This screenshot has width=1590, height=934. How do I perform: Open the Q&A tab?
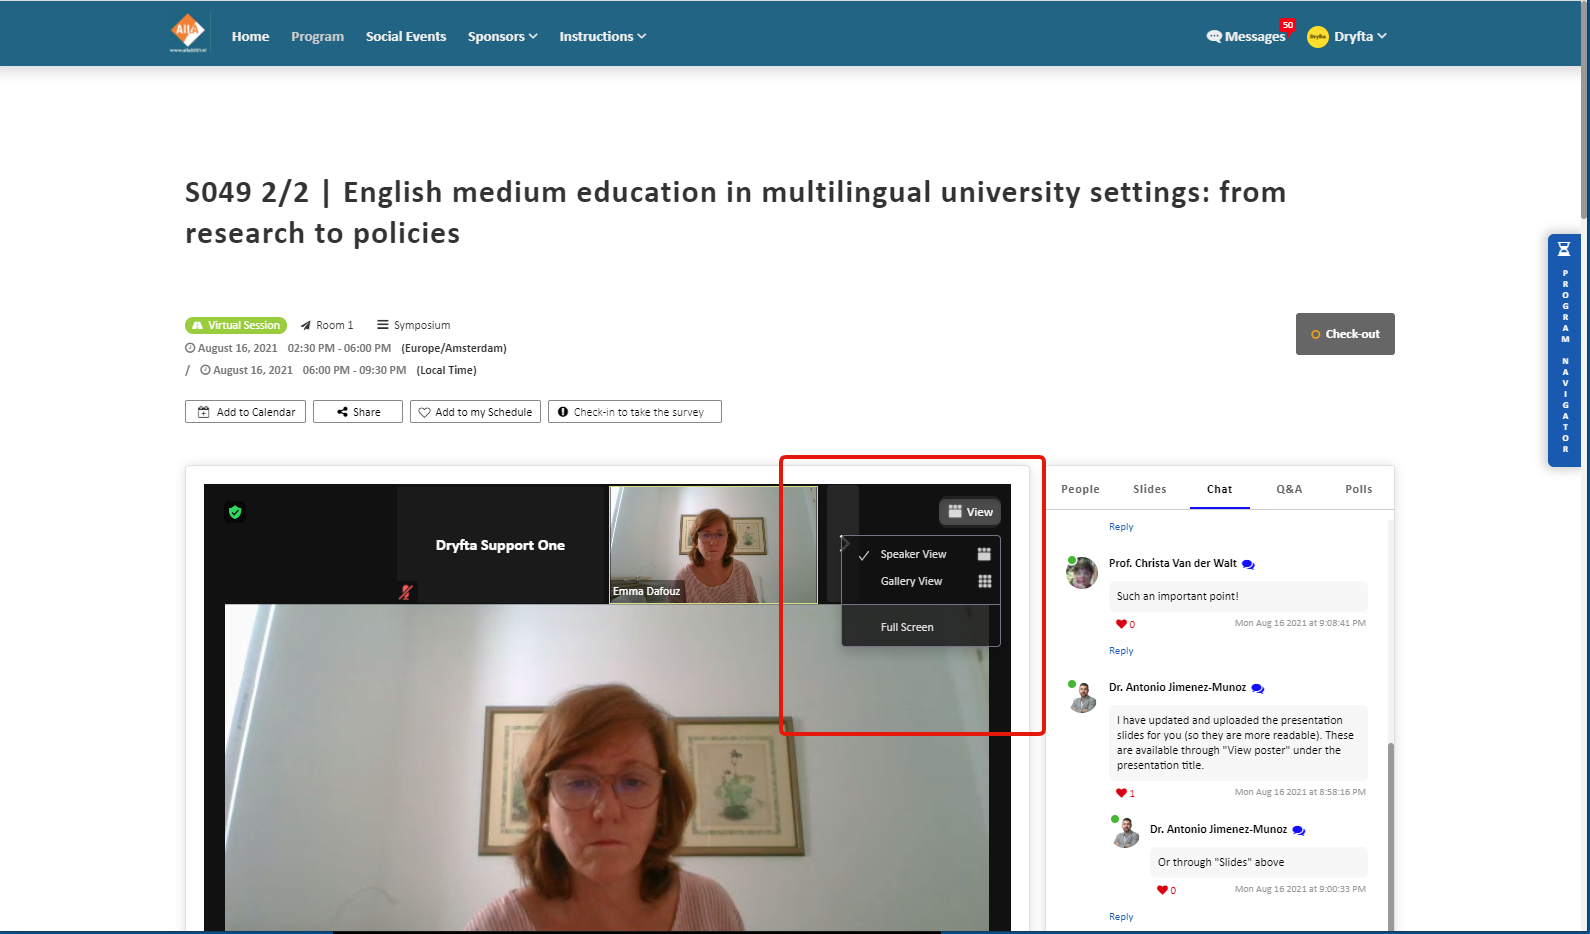point(1289,489)
